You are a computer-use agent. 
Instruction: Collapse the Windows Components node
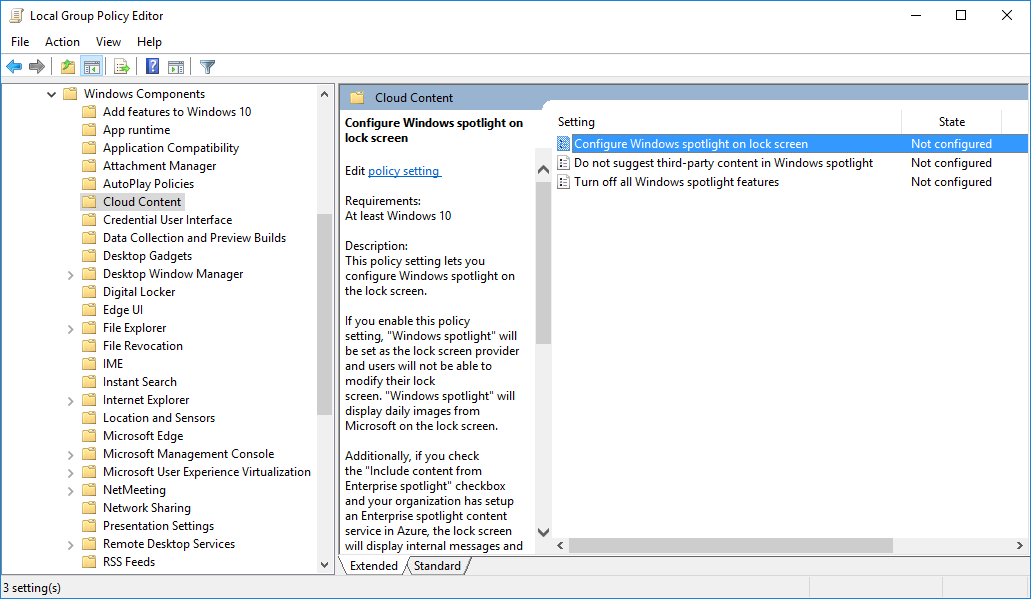(51, 93)
